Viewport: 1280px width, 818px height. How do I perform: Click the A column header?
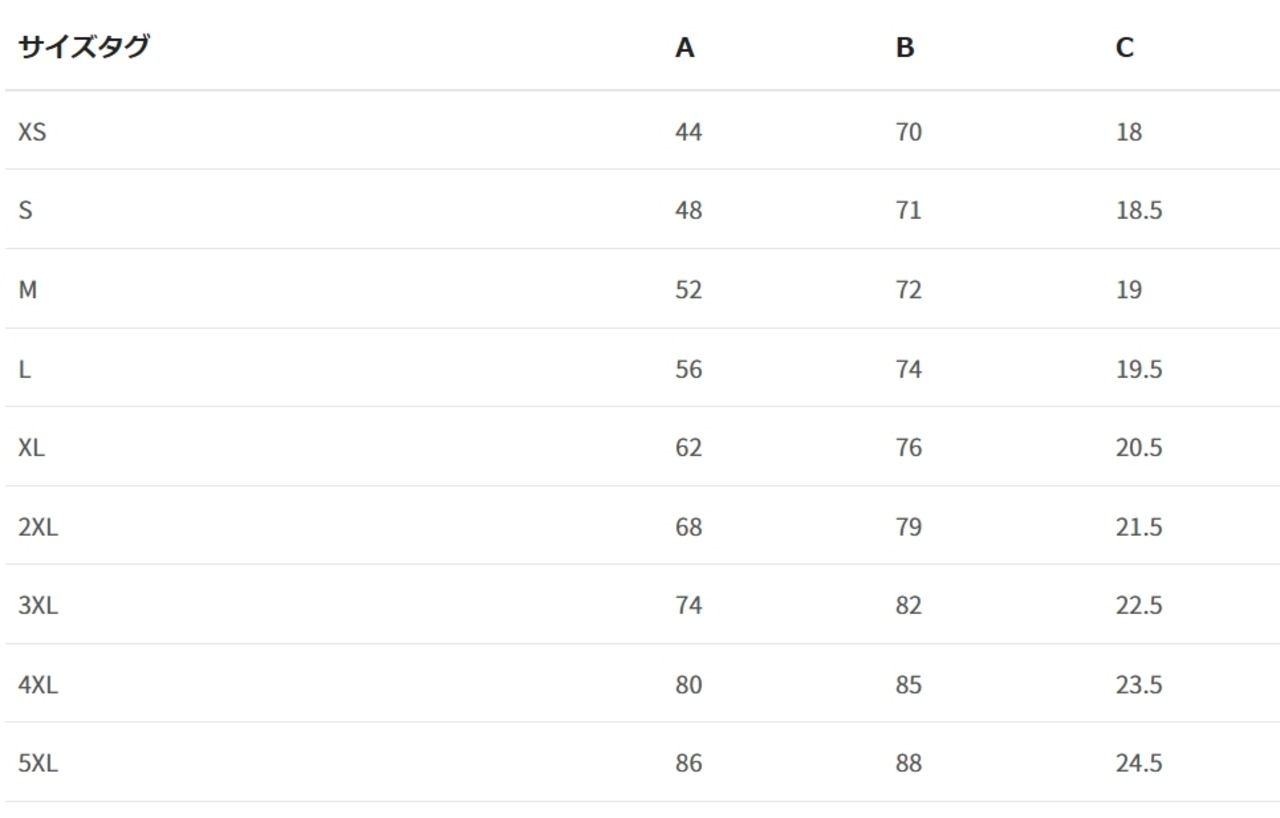(684, 48)
